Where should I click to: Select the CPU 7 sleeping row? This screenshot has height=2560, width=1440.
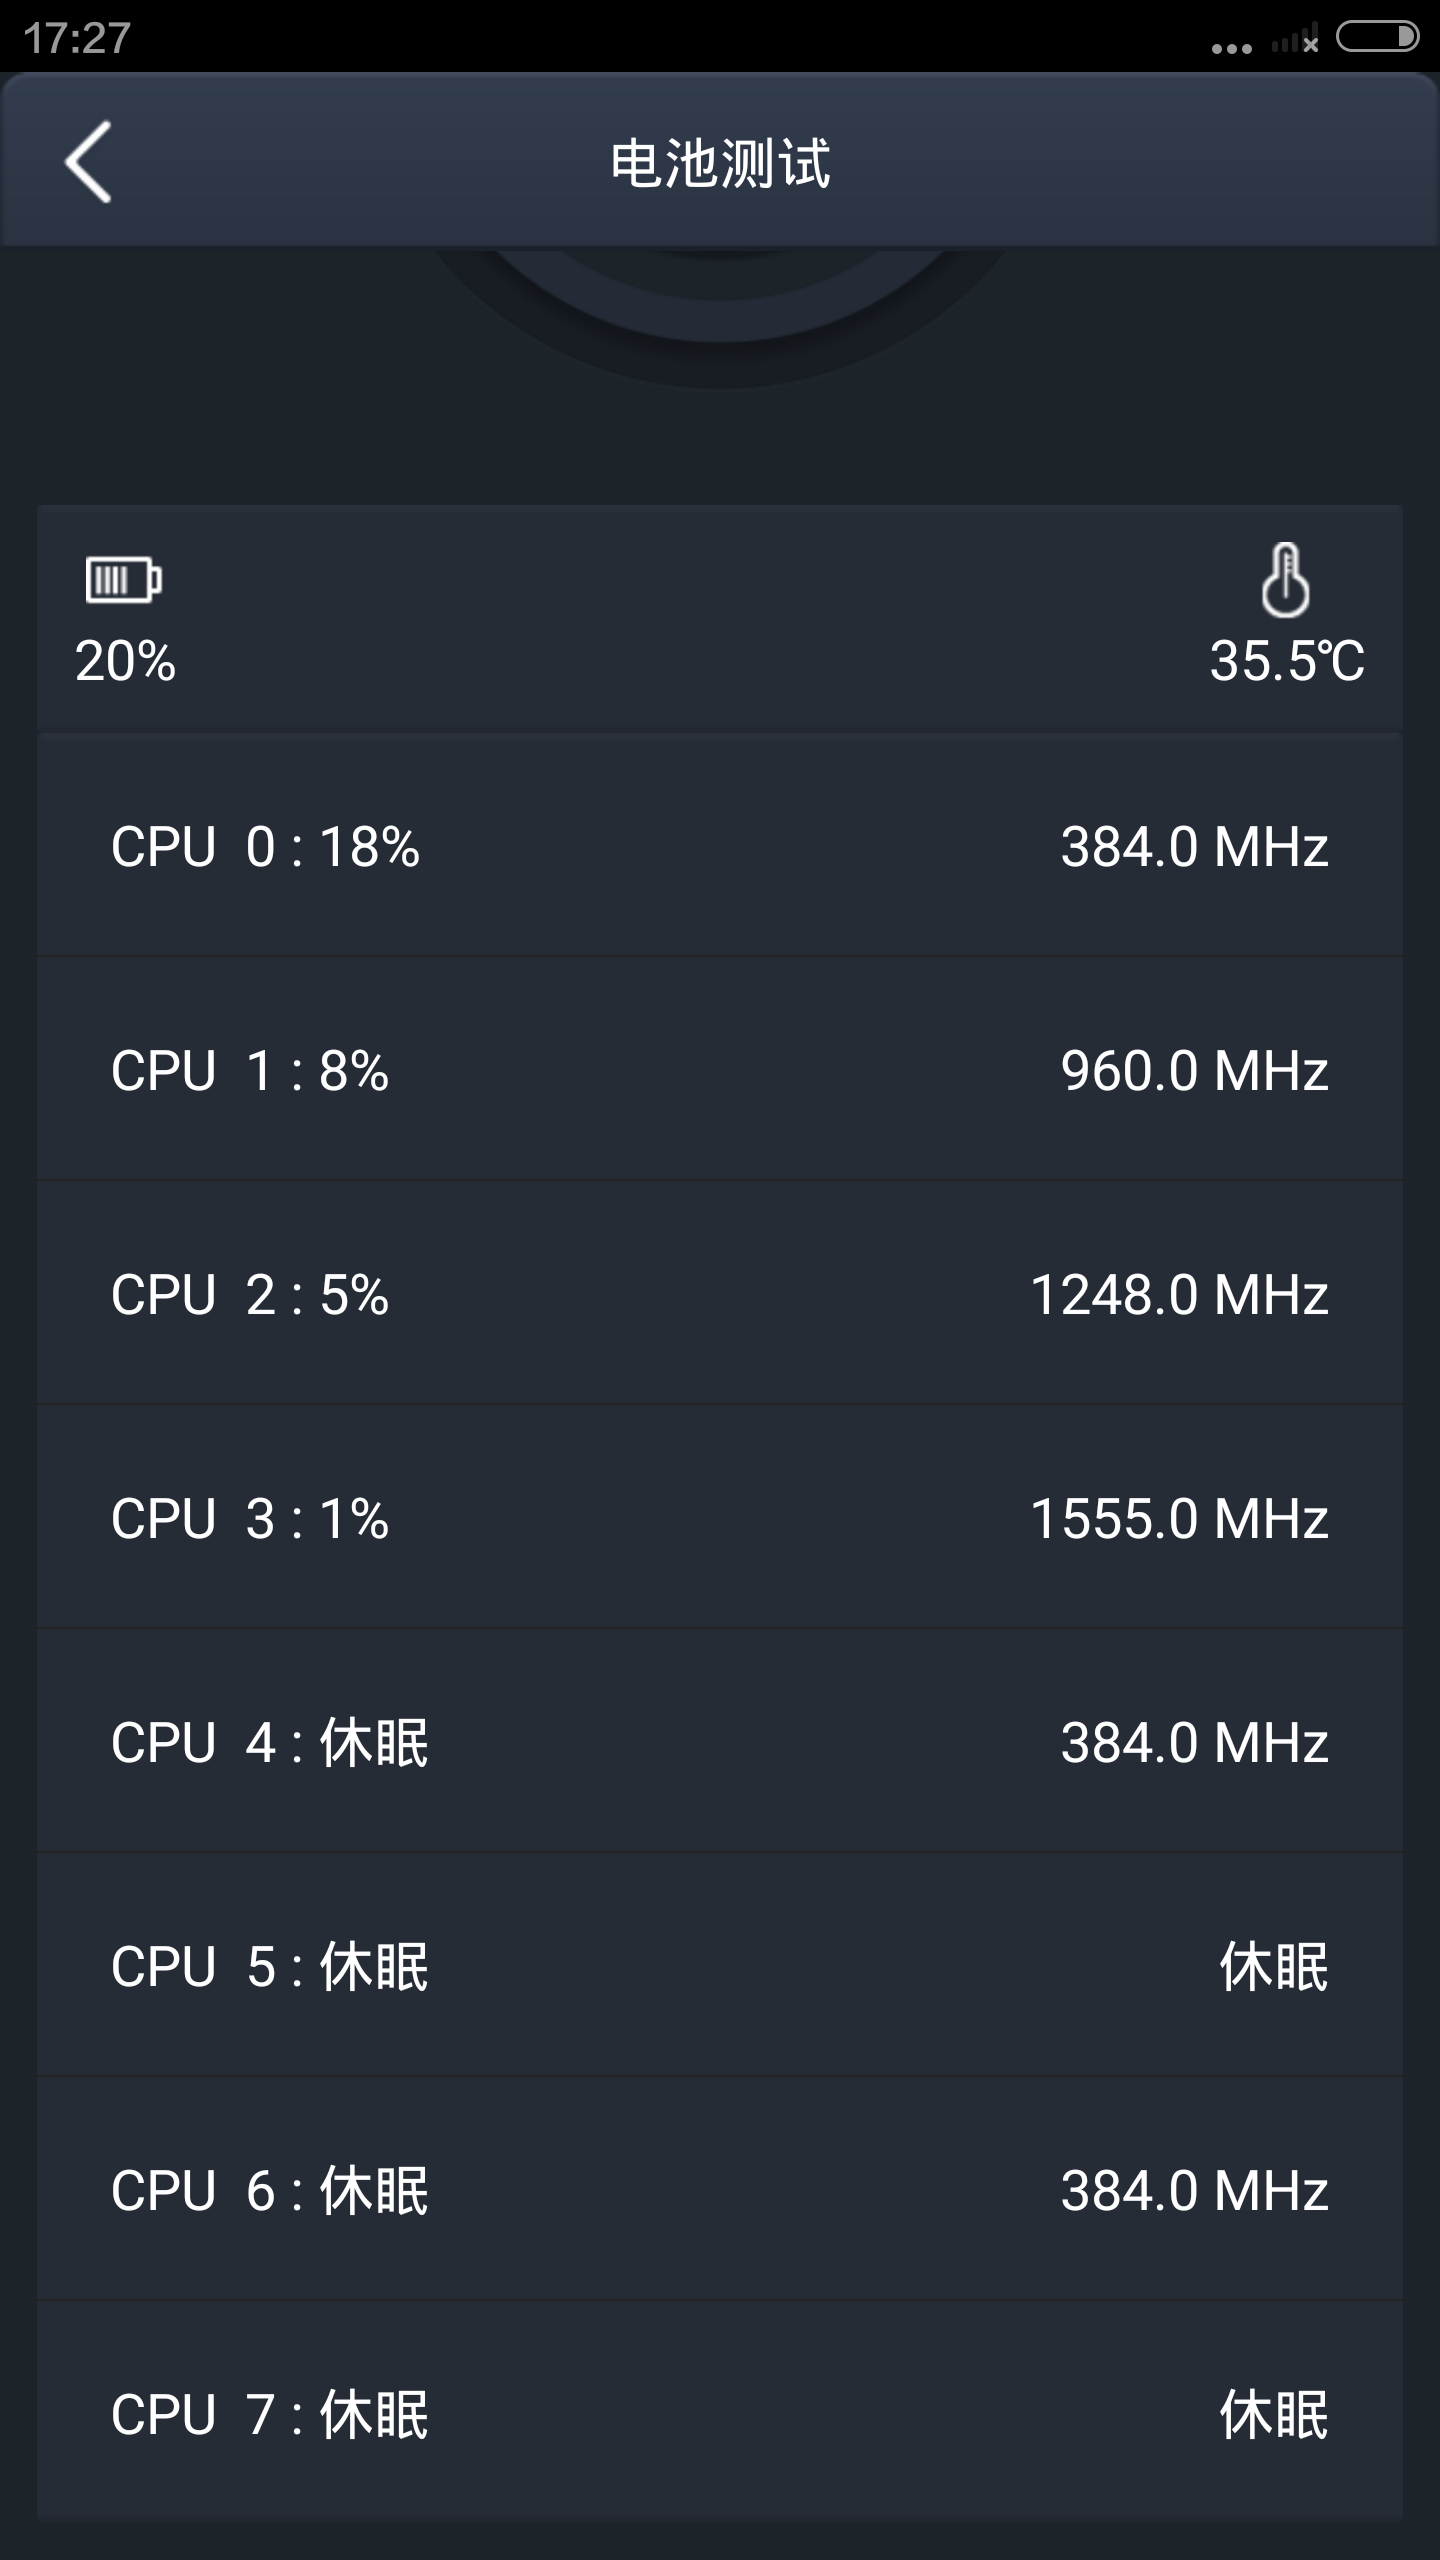(720, 2414)
